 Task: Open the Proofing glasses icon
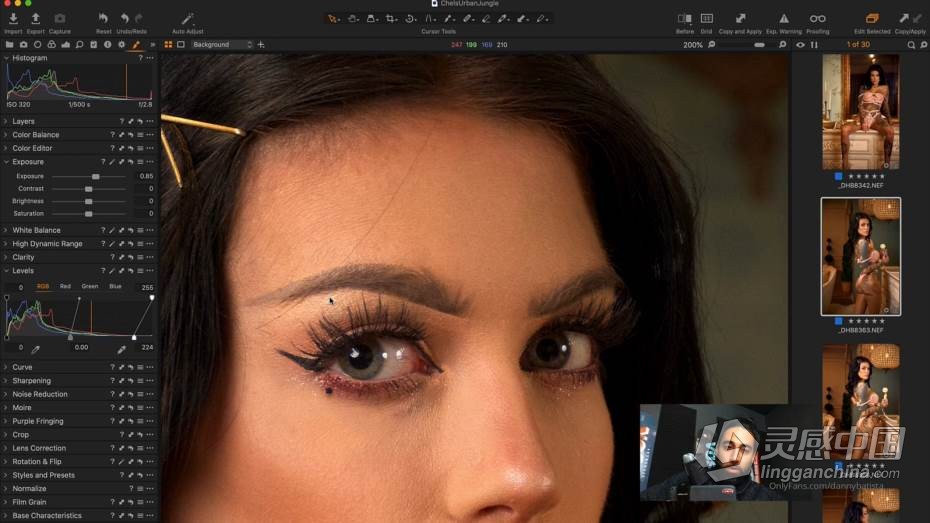[x=817, y=19]
